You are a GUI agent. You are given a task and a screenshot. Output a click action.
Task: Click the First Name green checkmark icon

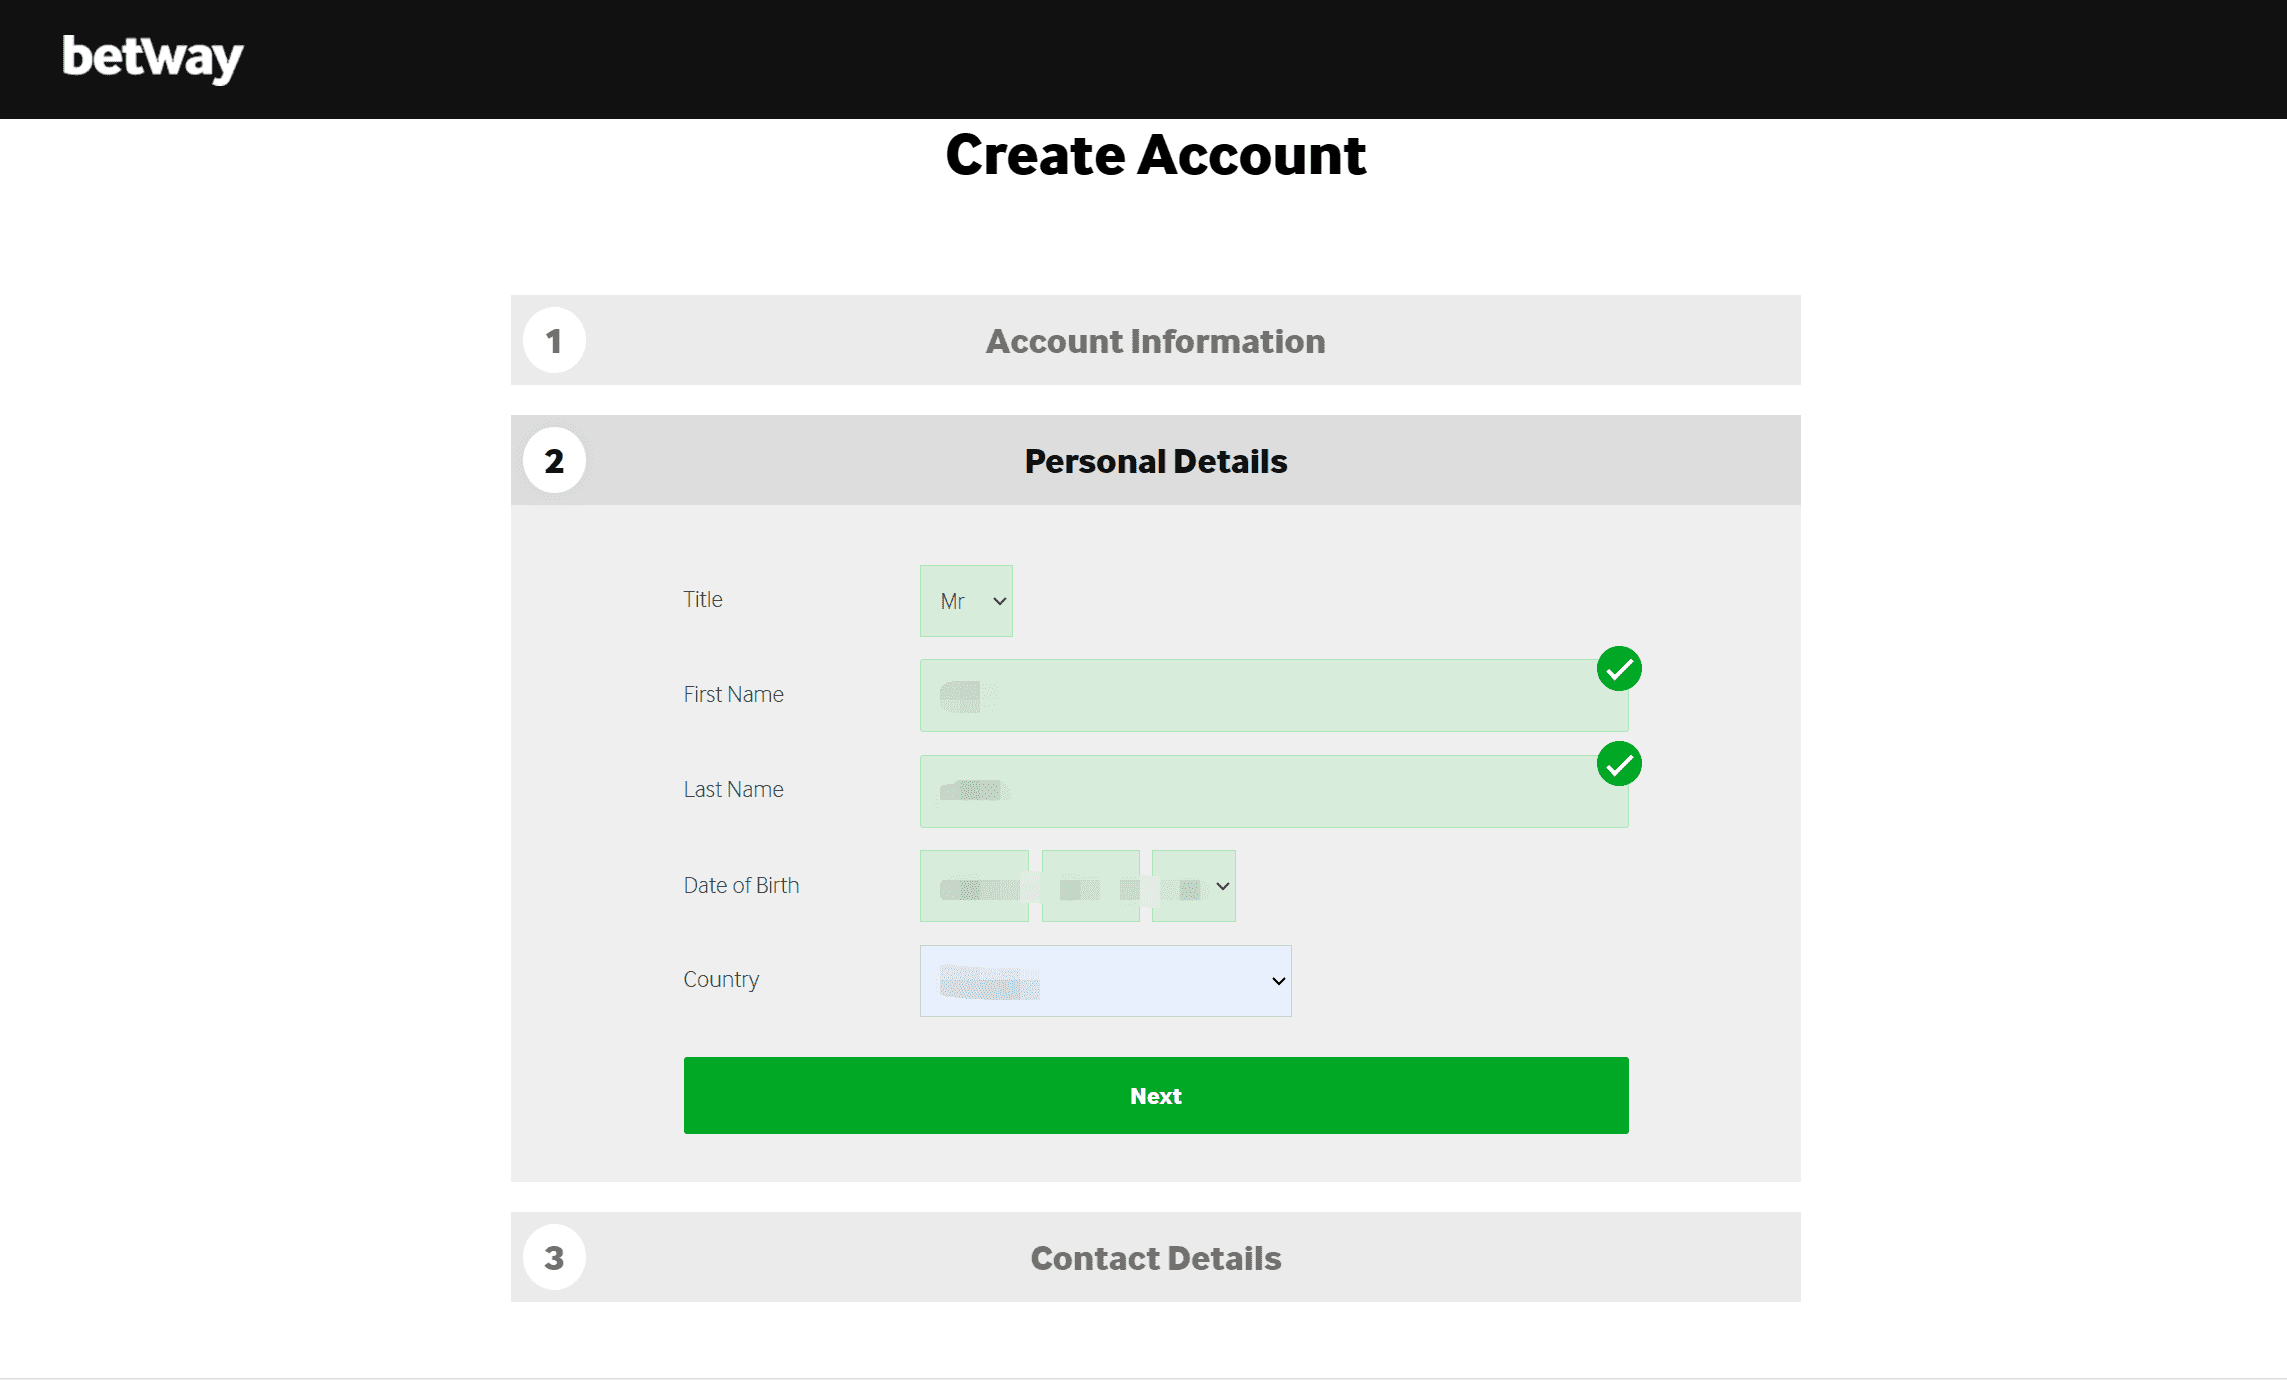(x=1619, y=669)
